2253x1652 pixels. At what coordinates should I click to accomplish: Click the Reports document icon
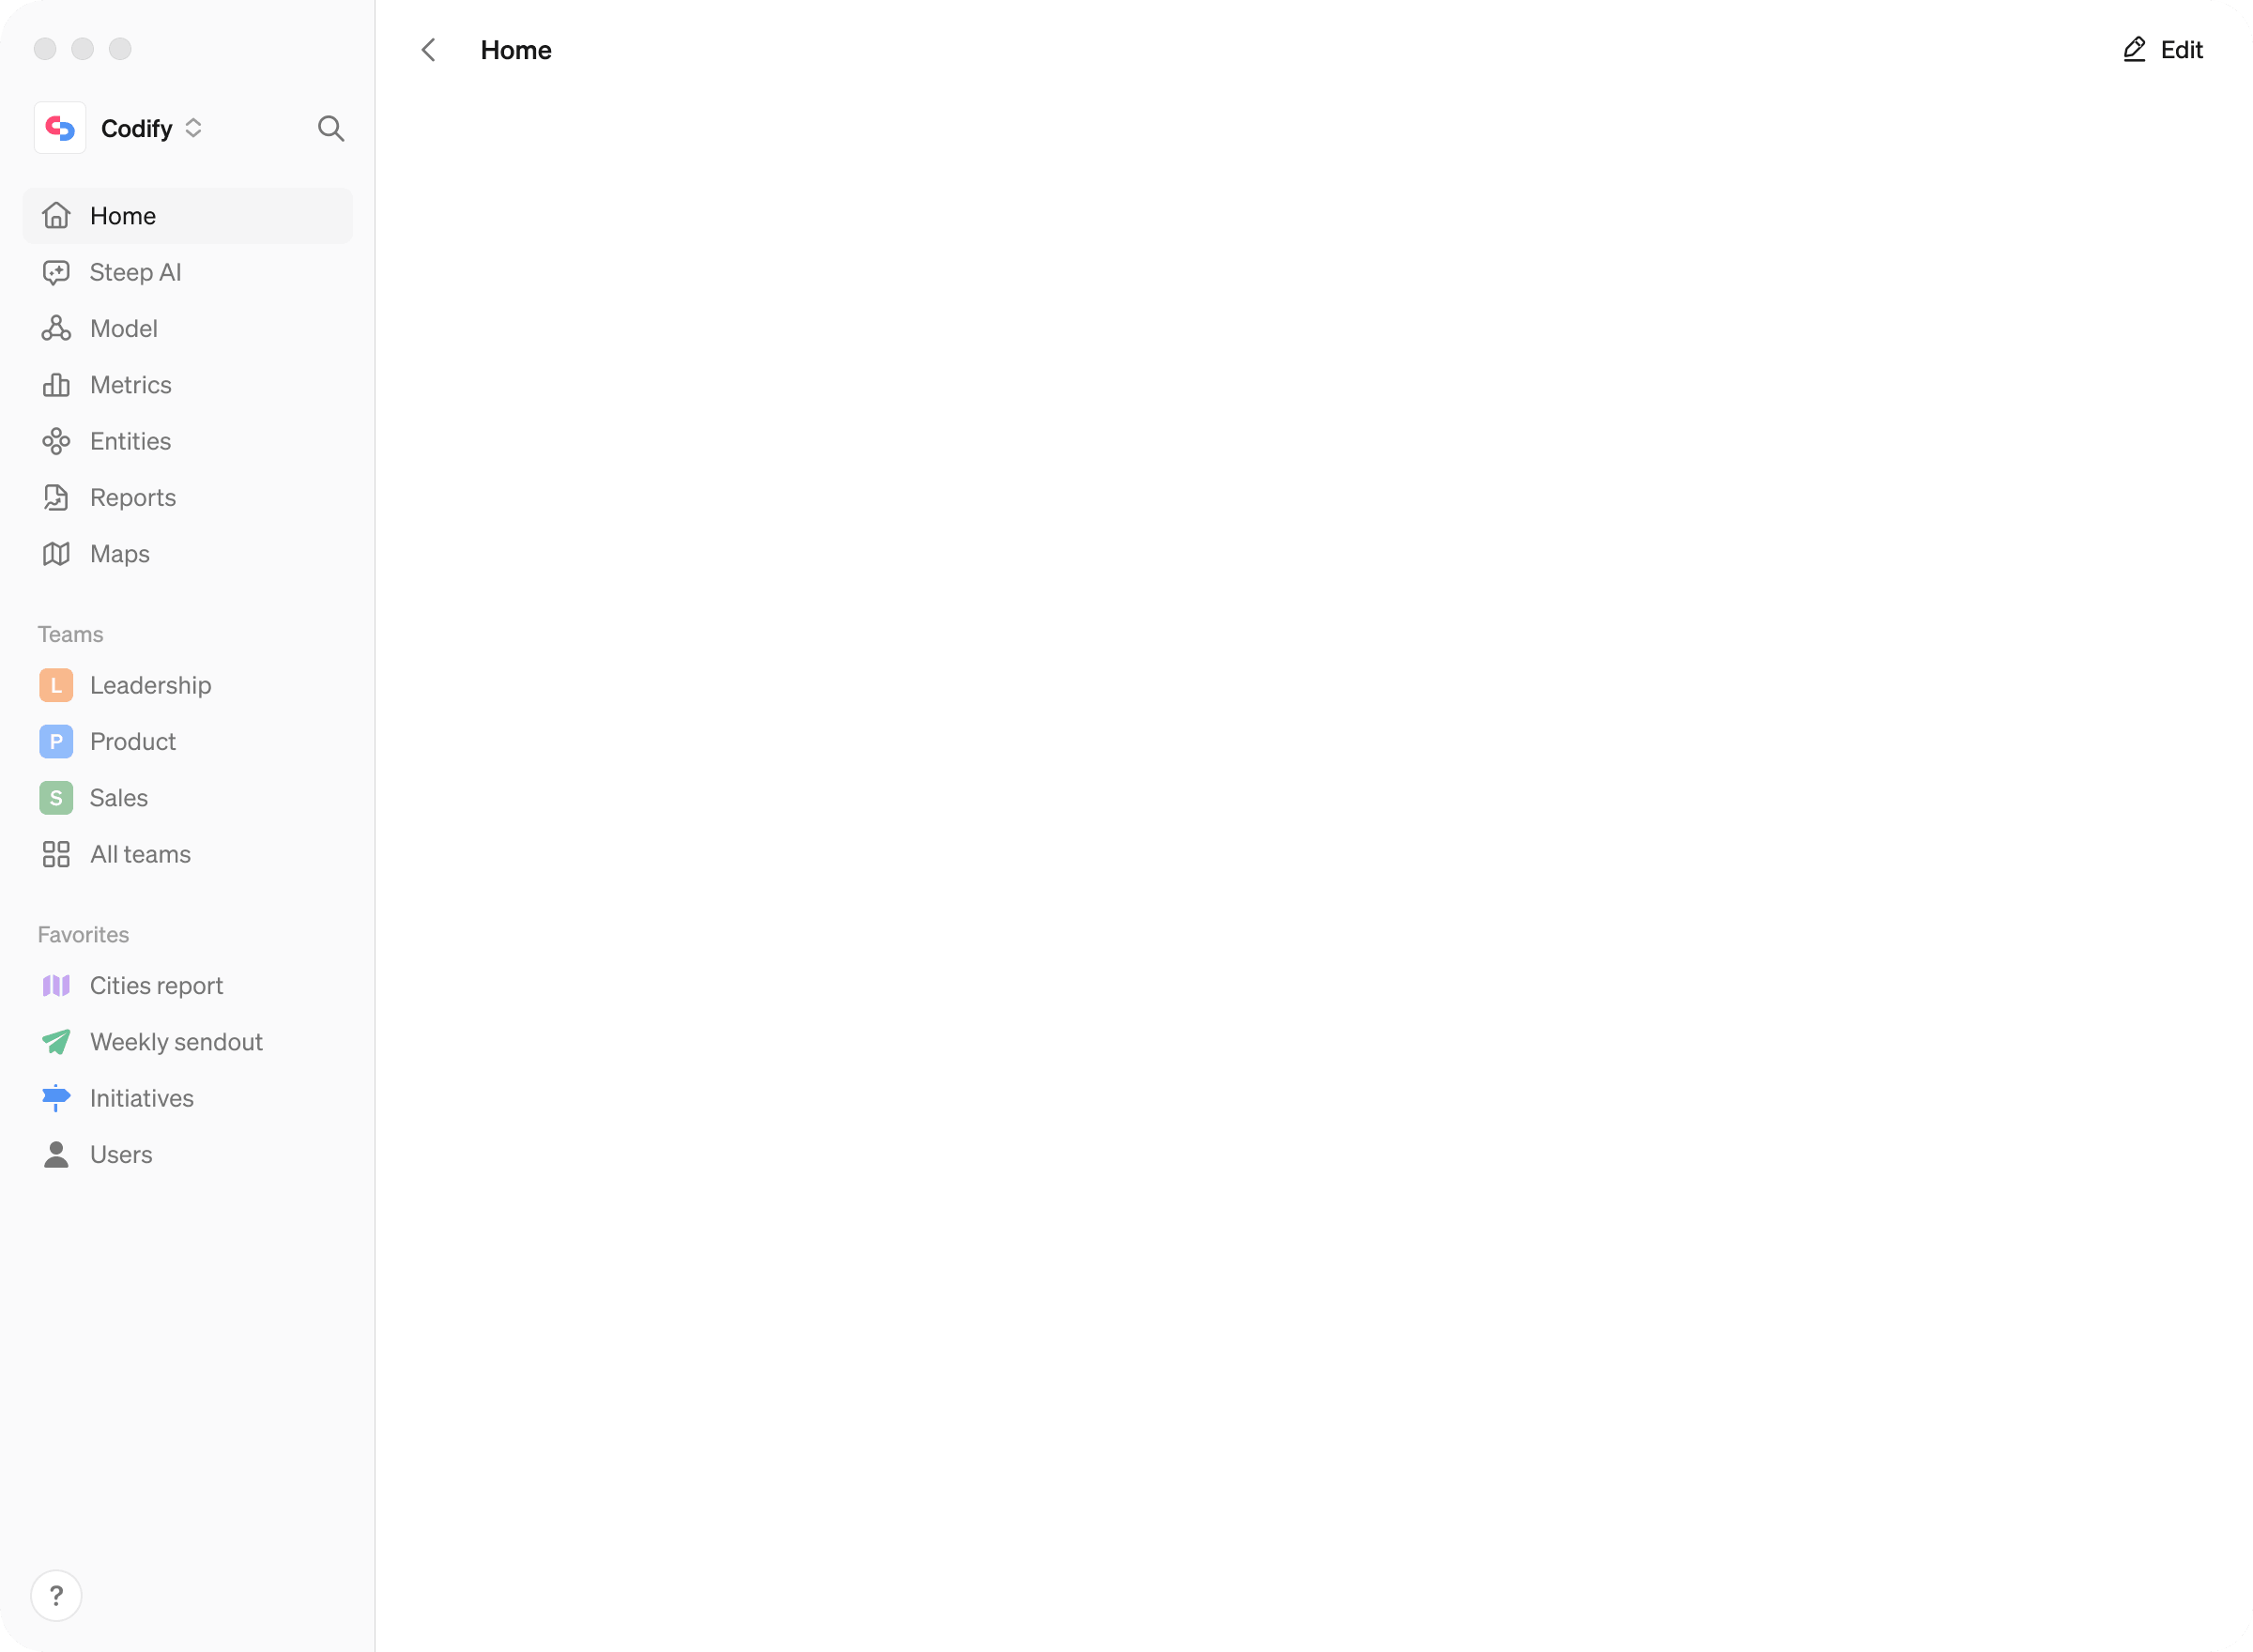(56, 498)
